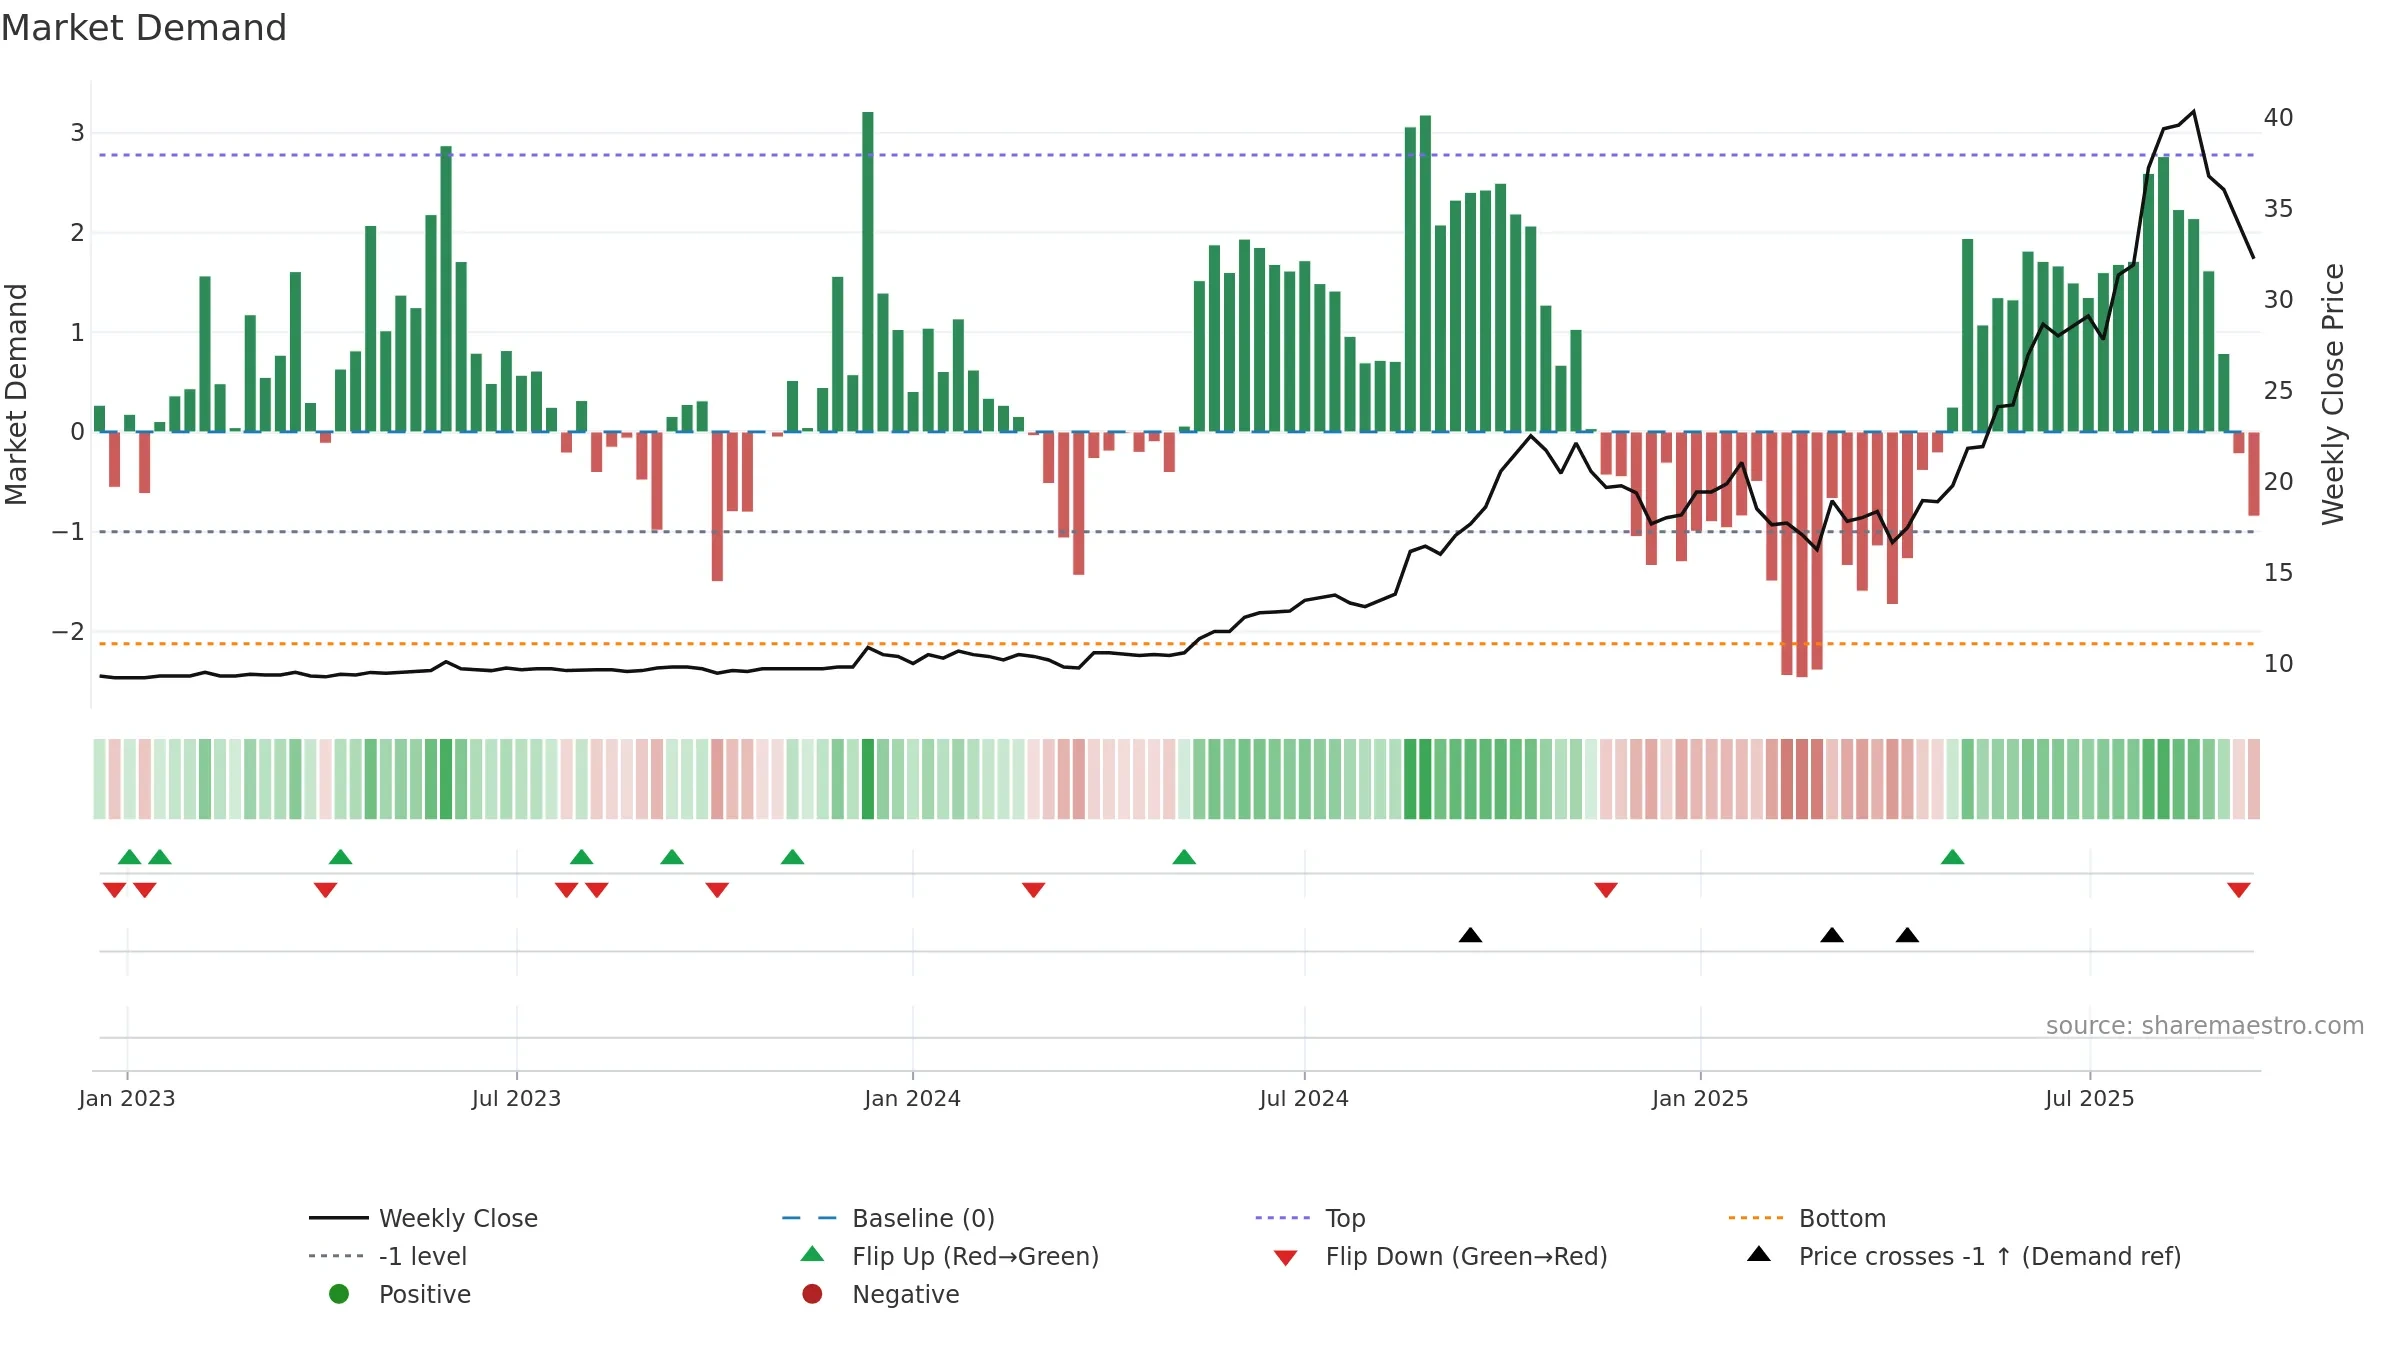Click the Weekly Close legend line
2400x1350 pixels.
click(339, 1218)
